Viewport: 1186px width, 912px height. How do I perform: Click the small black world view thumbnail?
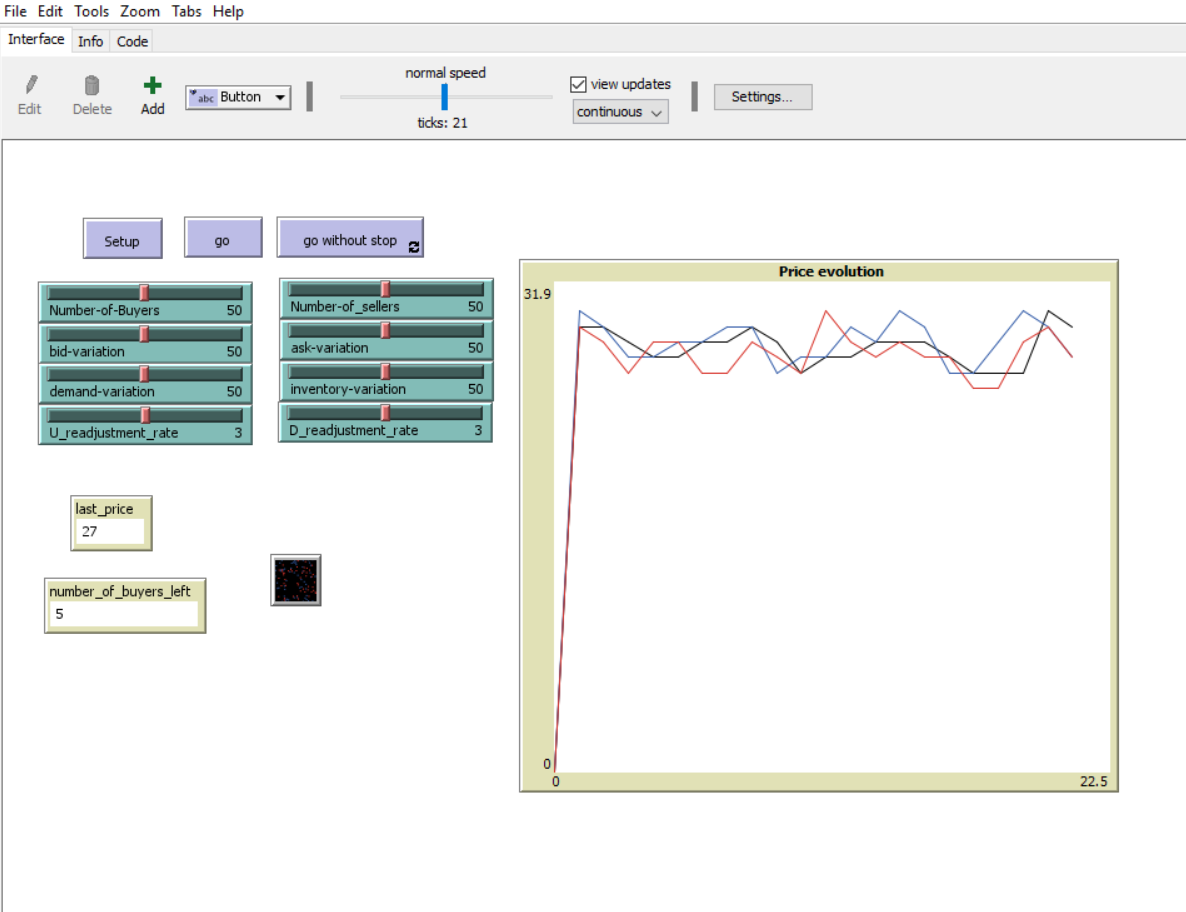296,580
